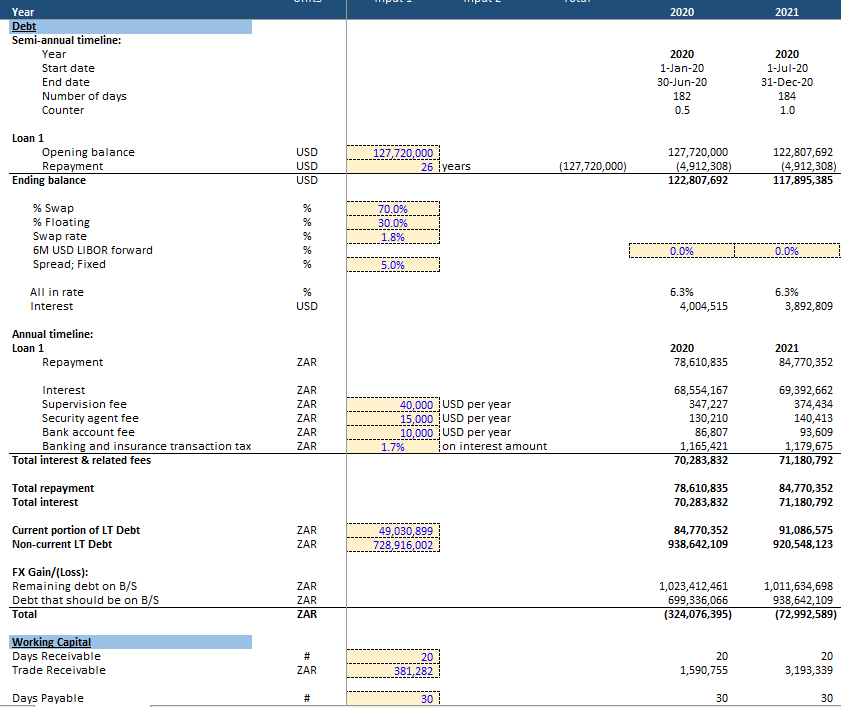
Task: Select Remaining debt on B/S value 1,023,412,461
Action: click(x=694, y=586)
